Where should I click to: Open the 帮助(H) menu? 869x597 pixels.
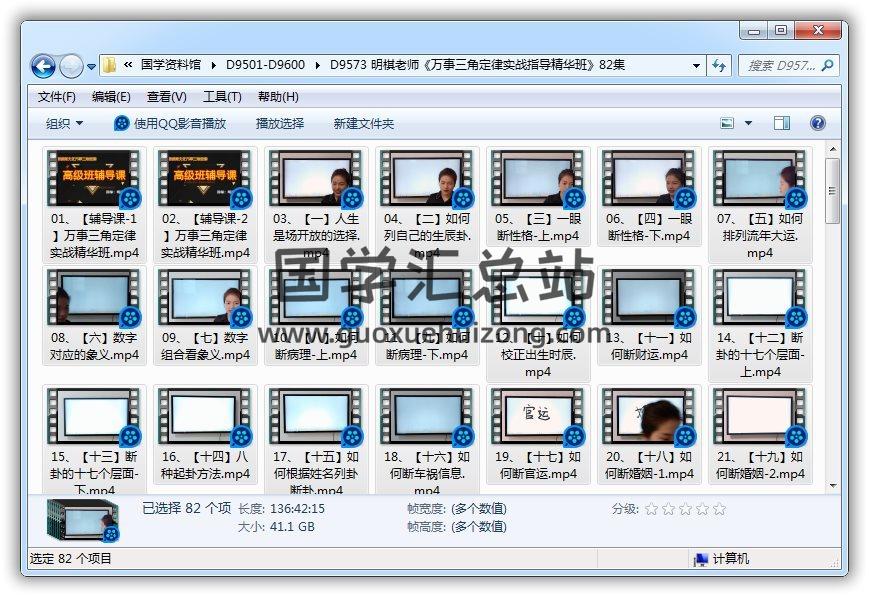[x=278, y=97]
